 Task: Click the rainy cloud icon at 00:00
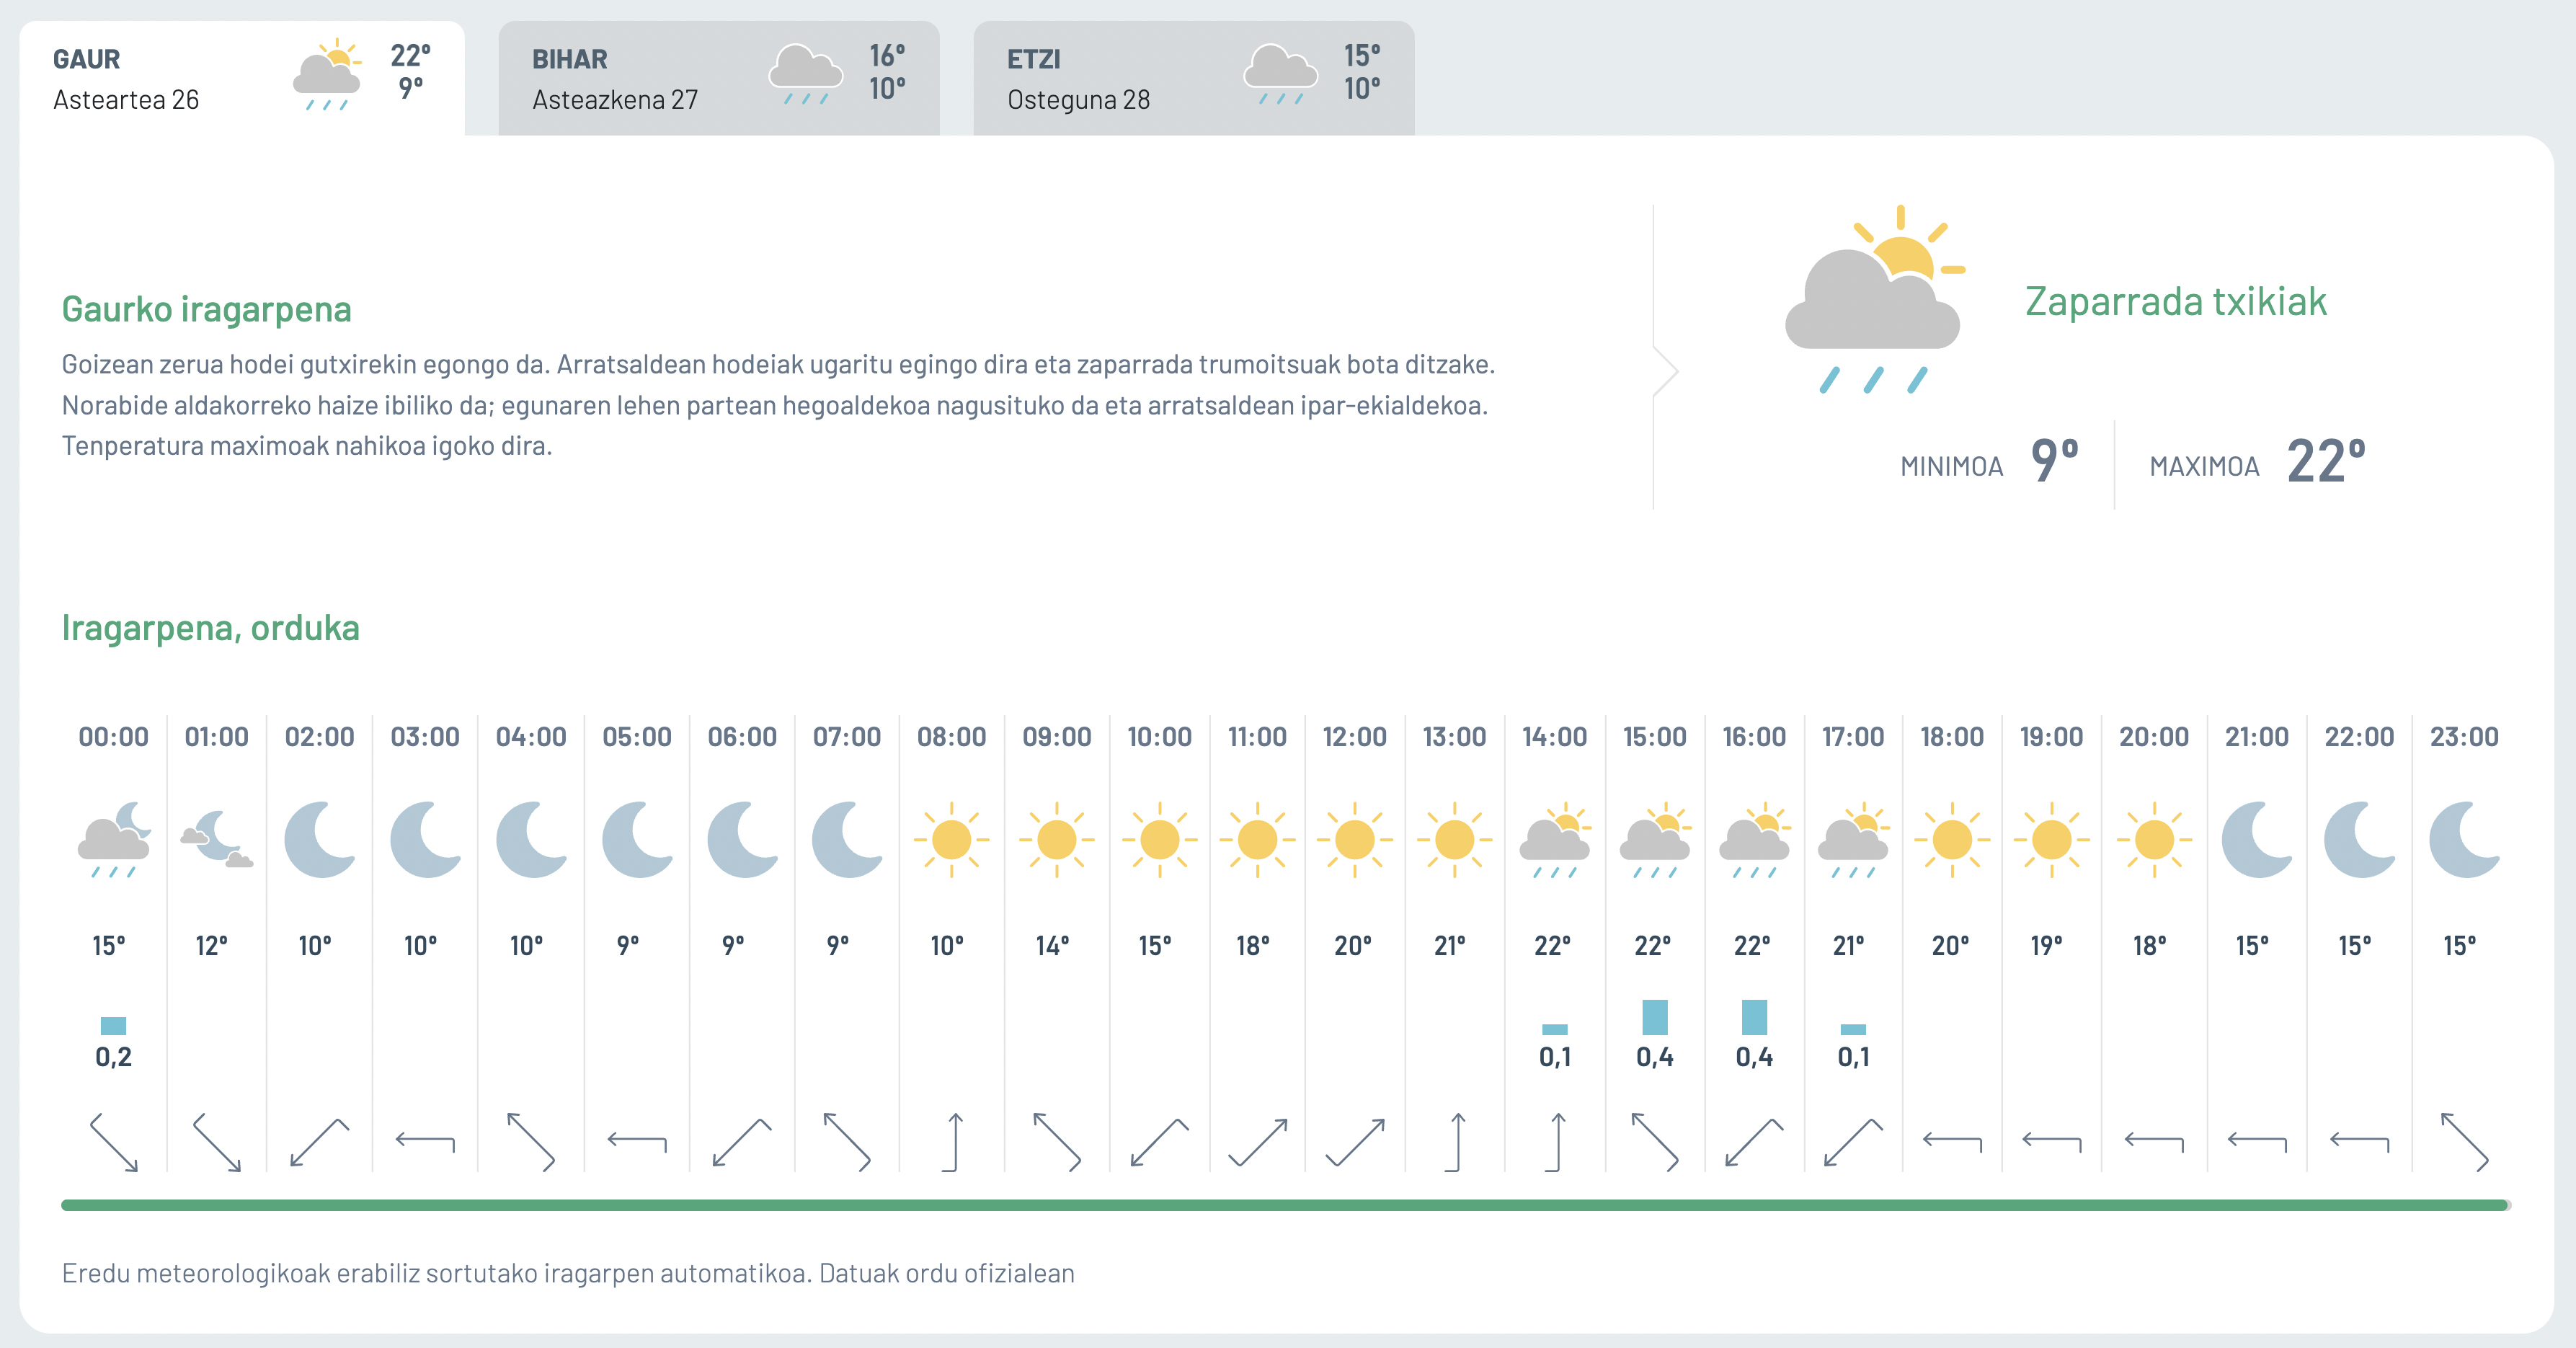[114, 840]
